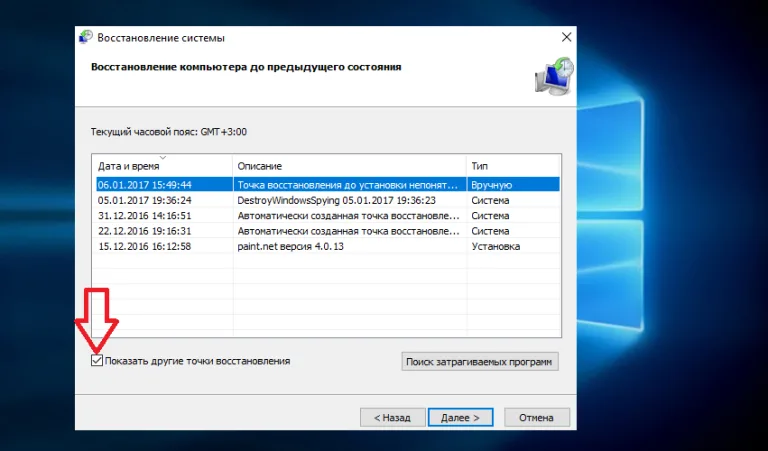Close the System Restore dialog
Screen dimensions: 768x451
(x=566, y=37)
